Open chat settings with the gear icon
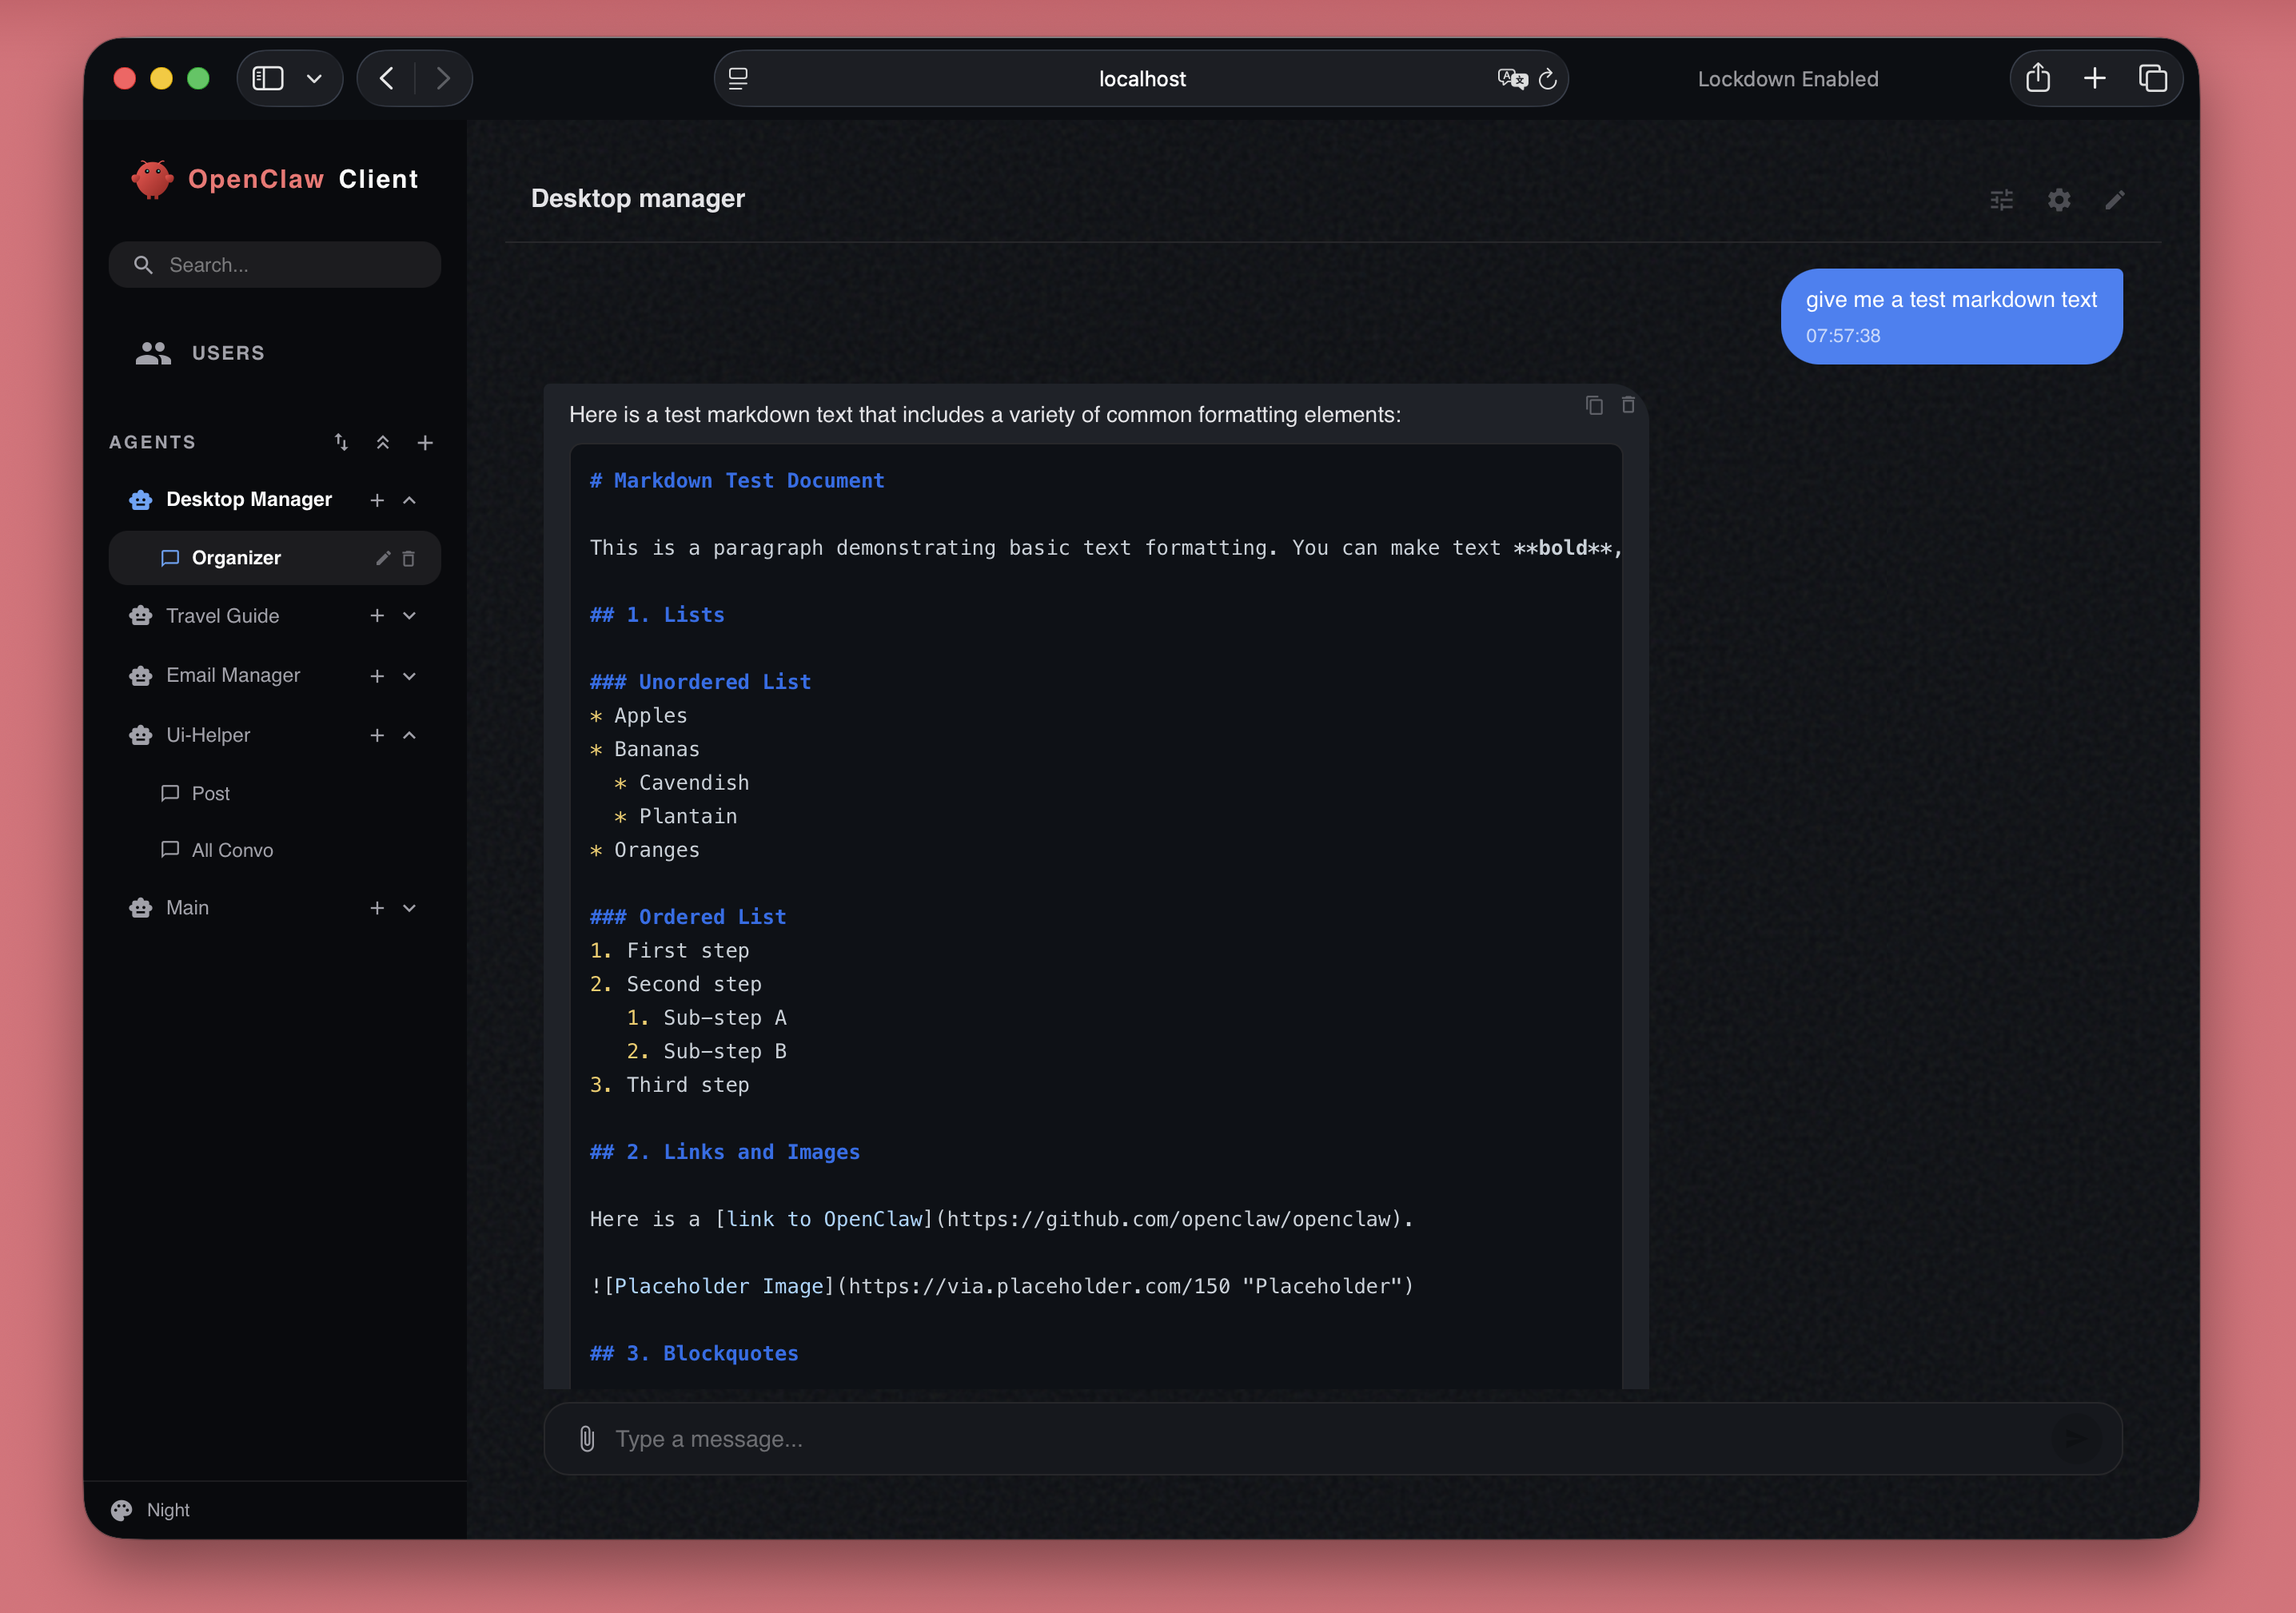 click(x=2058, y=200)
